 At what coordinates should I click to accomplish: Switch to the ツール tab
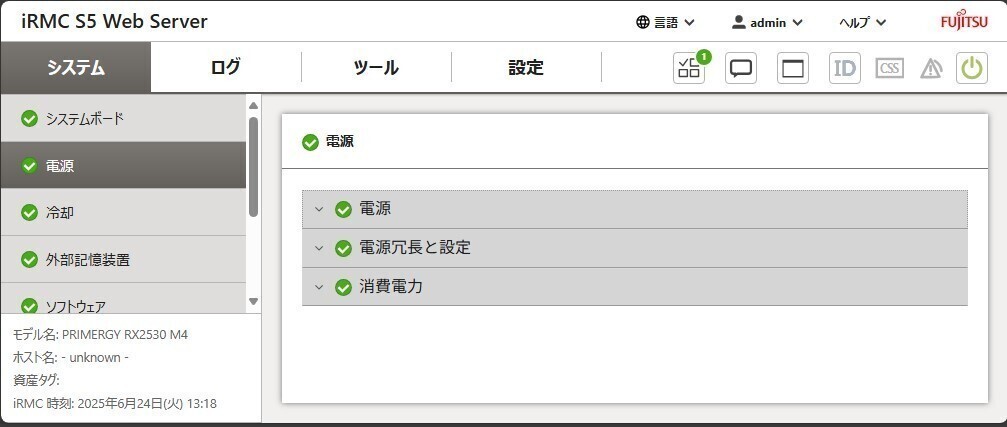coord(376,68)
